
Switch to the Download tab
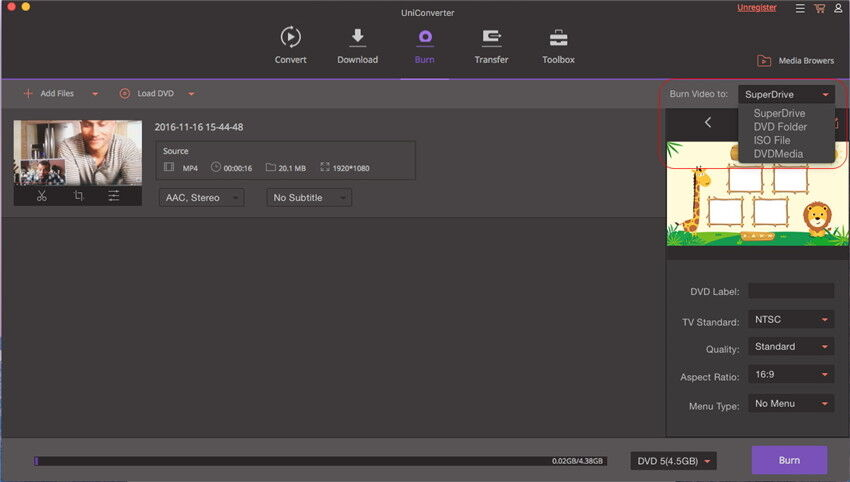pyautogui.click(x=357, y=46)
